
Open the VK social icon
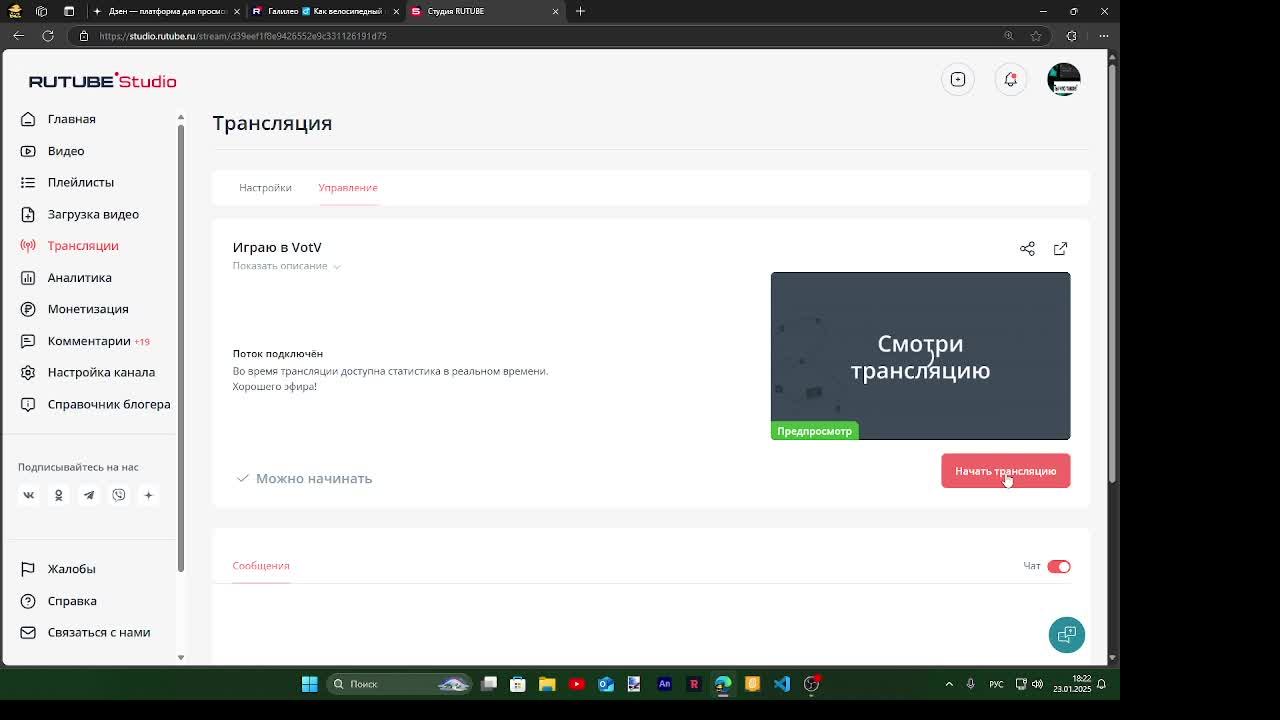(x=29, y=495)
